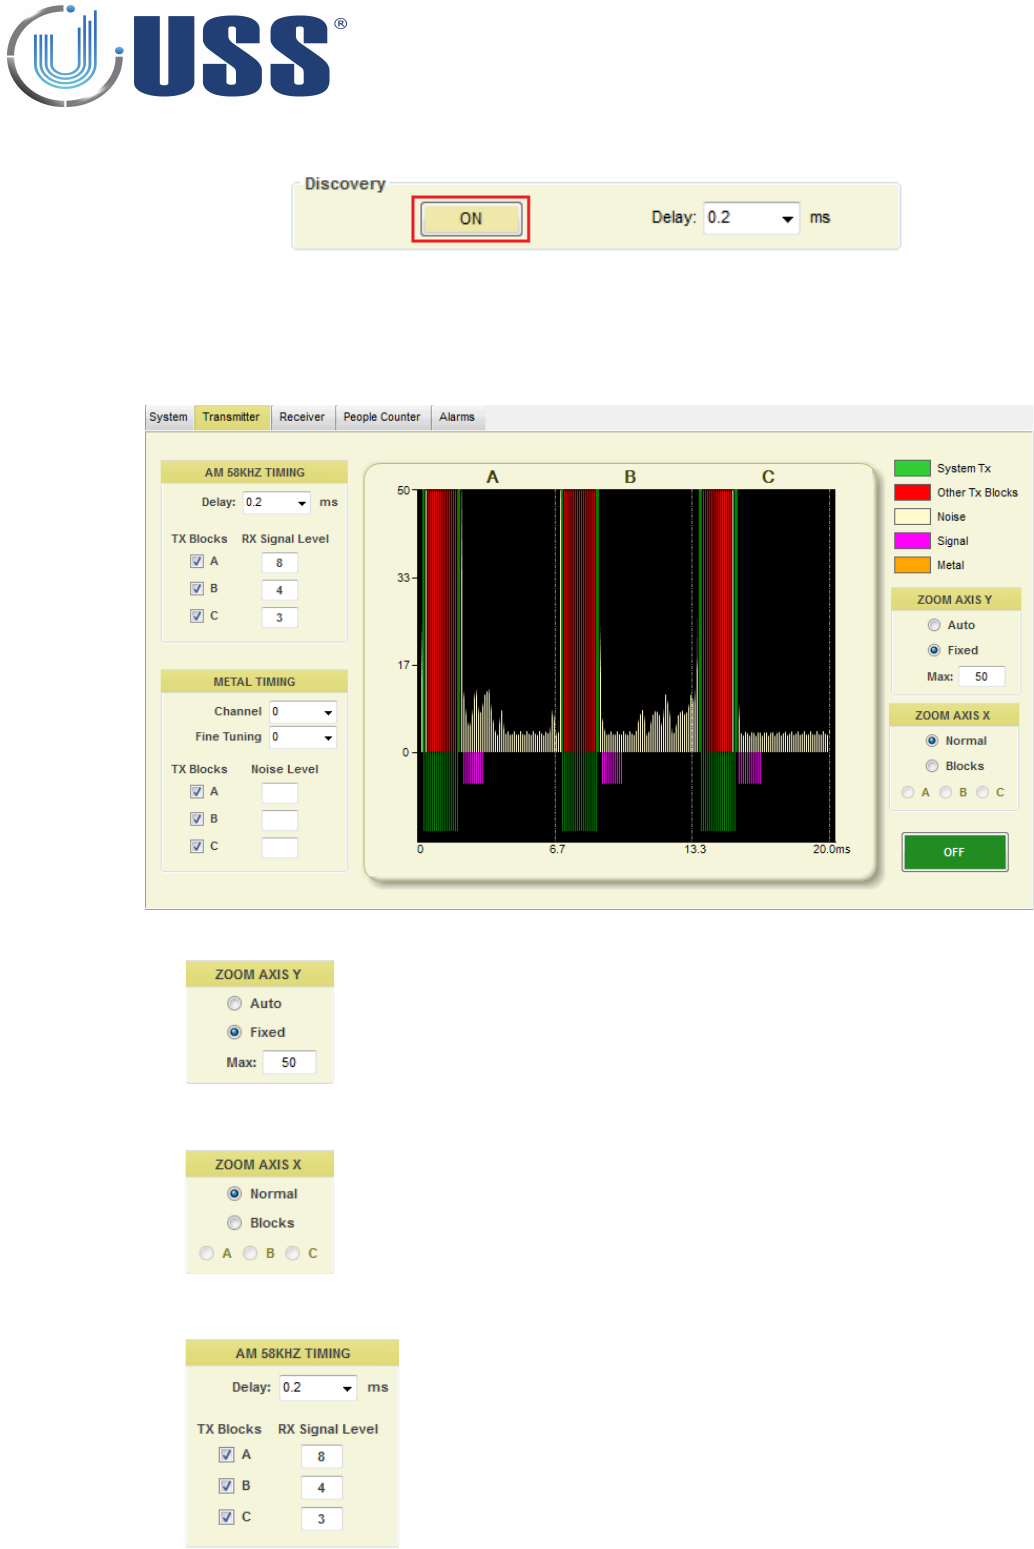
Task: Open the AM 58KHZ Delay dropdown in the Transmitter window
Action: point(277,503)
